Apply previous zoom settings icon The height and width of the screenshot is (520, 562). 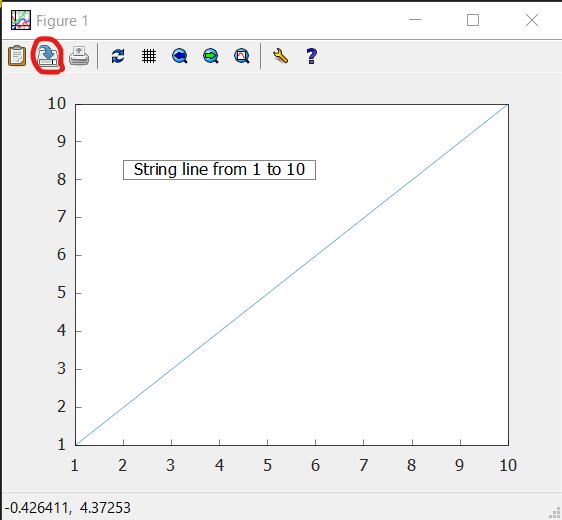point(180,56)
